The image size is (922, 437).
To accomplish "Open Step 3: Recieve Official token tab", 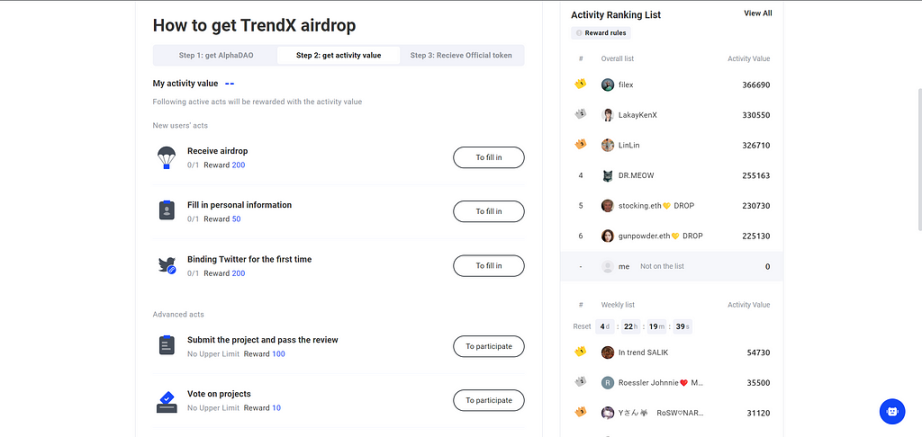I will pos(461,55).
